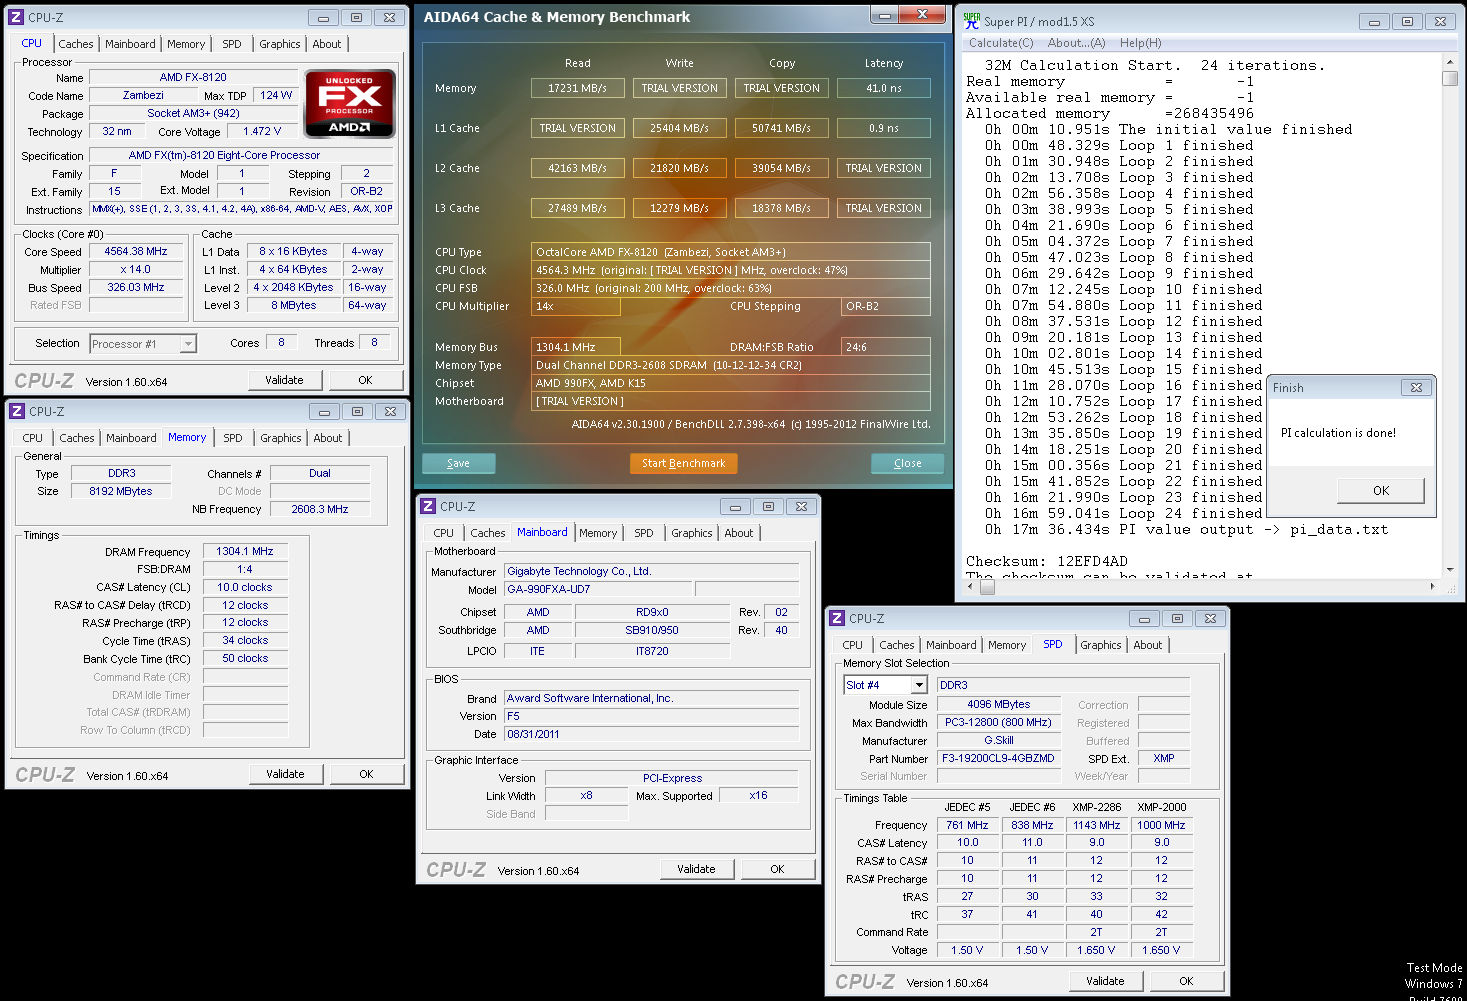Open SPD tab in top-left CPU-Z window
This screenshot has height=1001, width=1467.
coord(232,44)
